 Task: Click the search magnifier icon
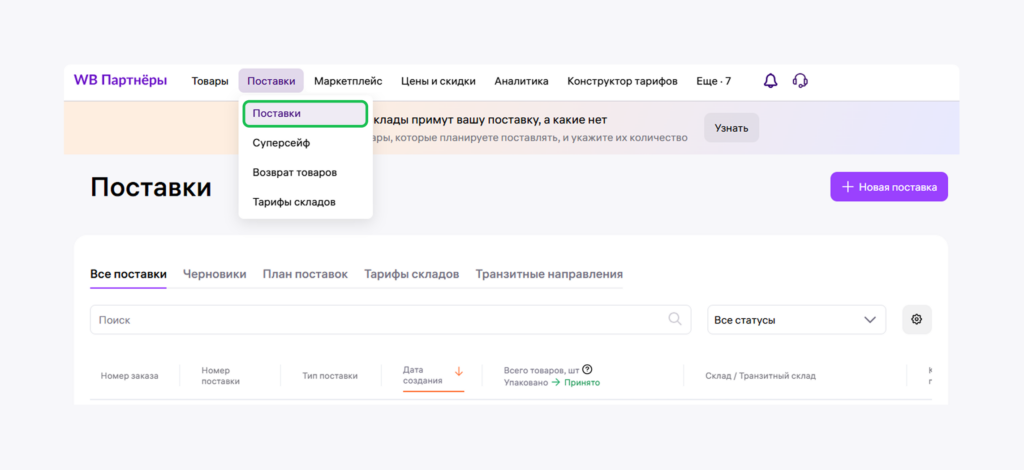coord(675,319)
